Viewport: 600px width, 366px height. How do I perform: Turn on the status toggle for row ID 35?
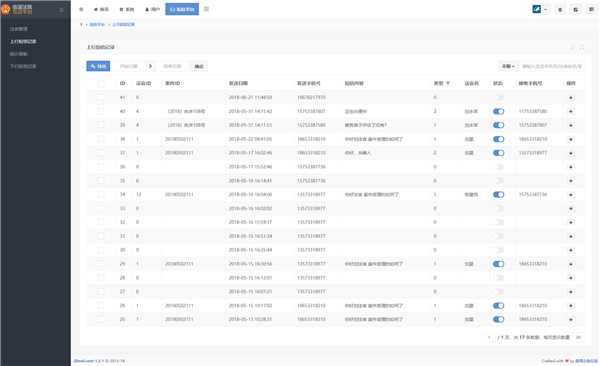pyautogui.click(x=499, y=181)
